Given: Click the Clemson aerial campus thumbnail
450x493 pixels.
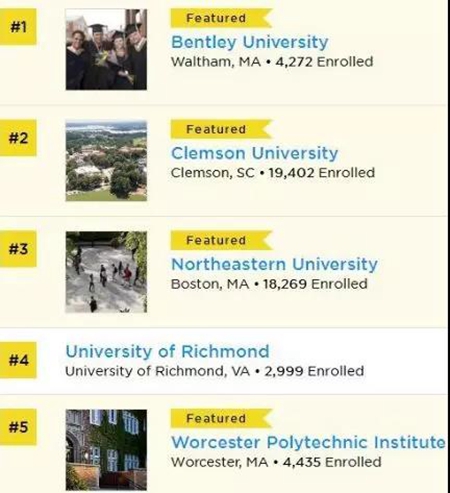Looking at the screenshot, I should coord(106,161).
